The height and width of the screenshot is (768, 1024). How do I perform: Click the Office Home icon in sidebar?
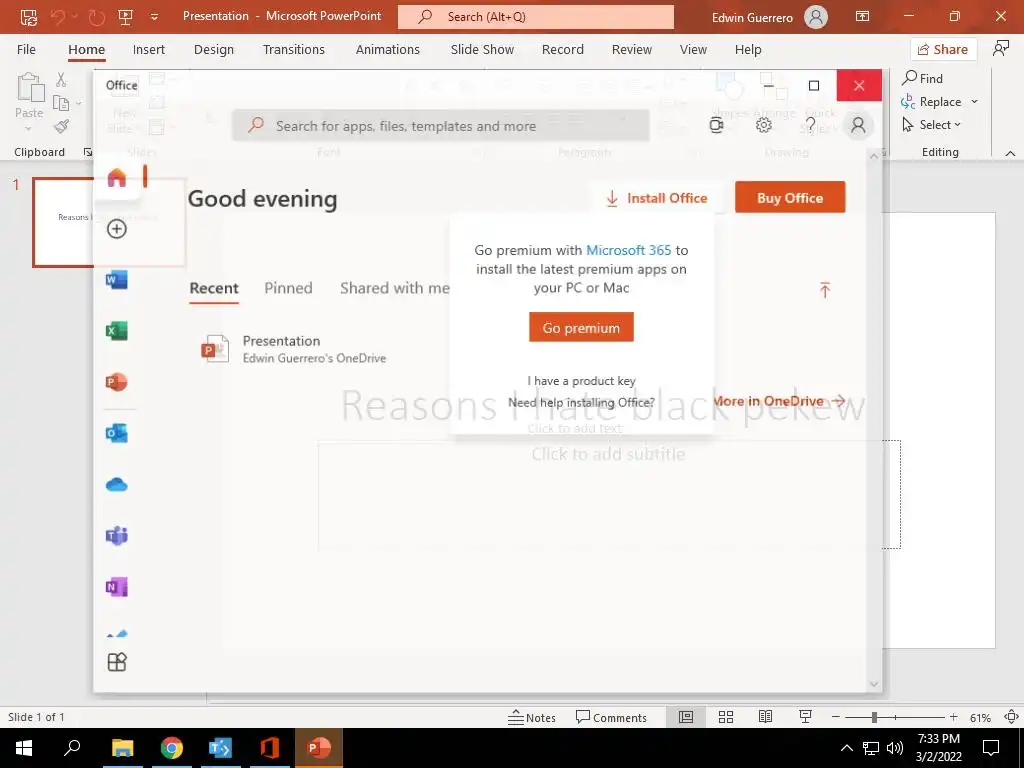pyautogui.click(x=116, y=177)
